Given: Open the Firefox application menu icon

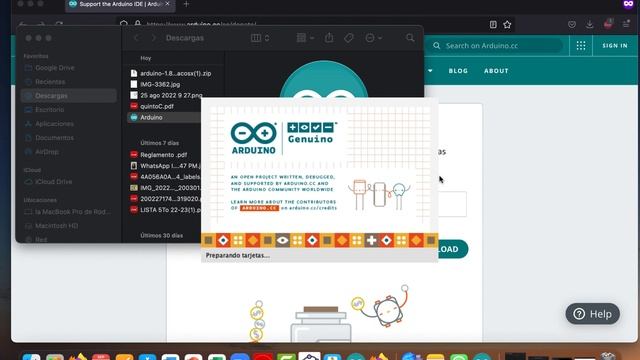Looking at the screenshot, I should 626,24.
